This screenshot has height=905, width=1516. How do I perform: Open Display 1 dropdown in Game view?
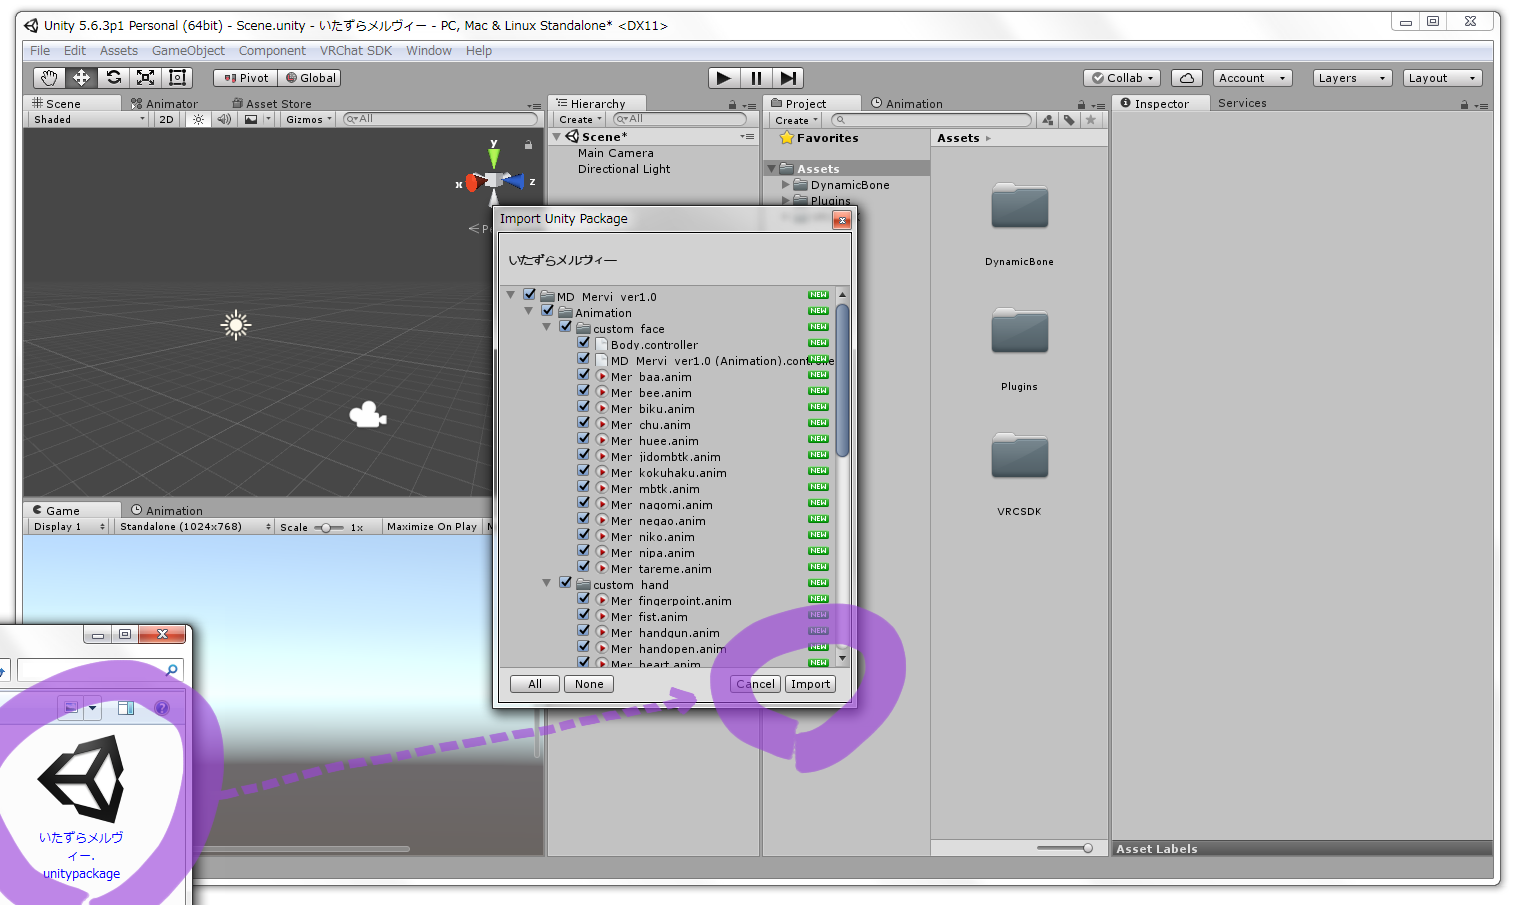pos(68,527)
